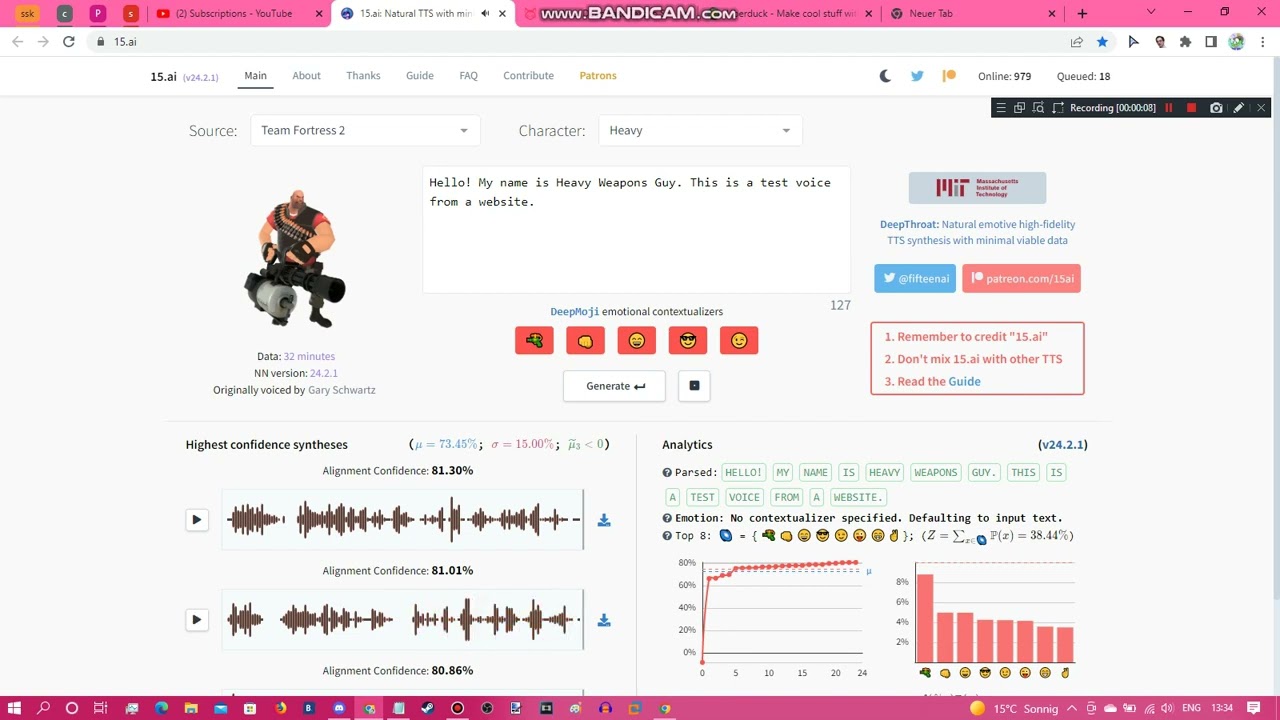The image size is (1280, 720).
Task: Download the 81.01% confidence audio
Action: 604,620
